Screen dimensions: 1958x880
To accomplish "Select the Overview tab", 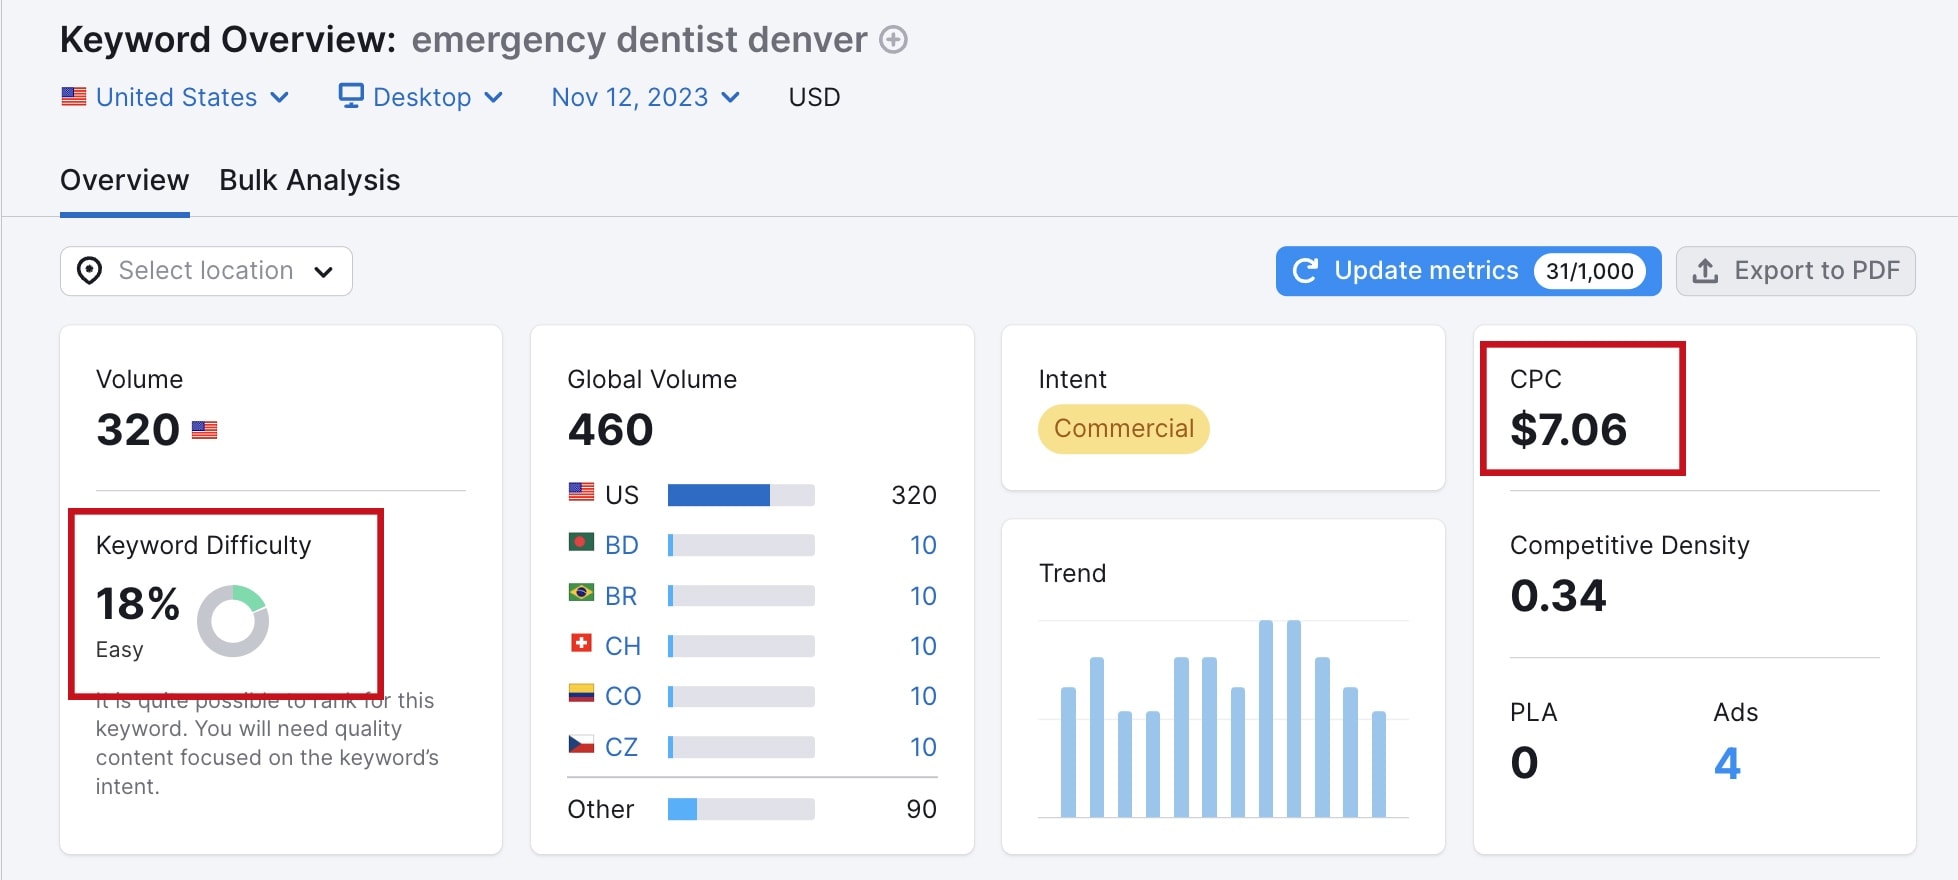I will [124, 180].
